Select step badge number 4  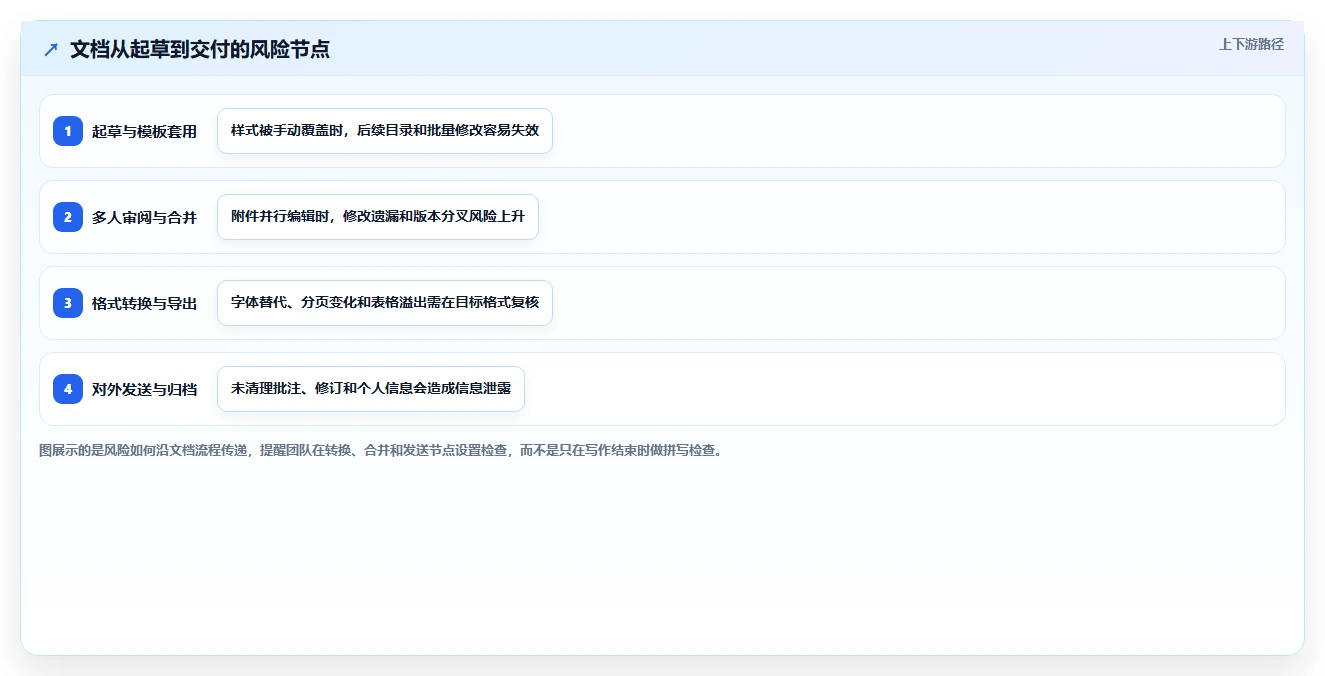point(68,389)
